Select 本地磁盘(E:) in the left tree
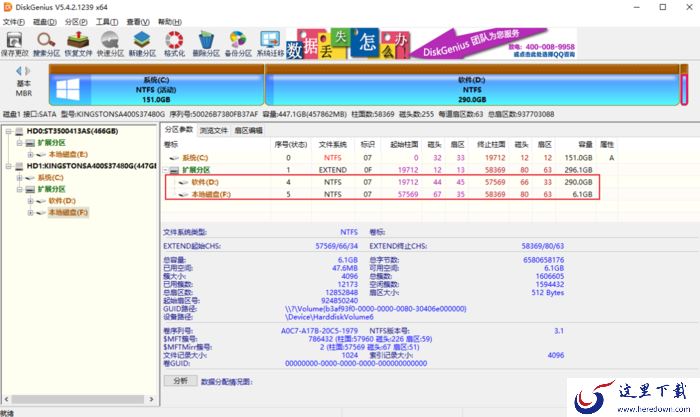This screenshot has height=417, width=700. click(x=68, y=154)
